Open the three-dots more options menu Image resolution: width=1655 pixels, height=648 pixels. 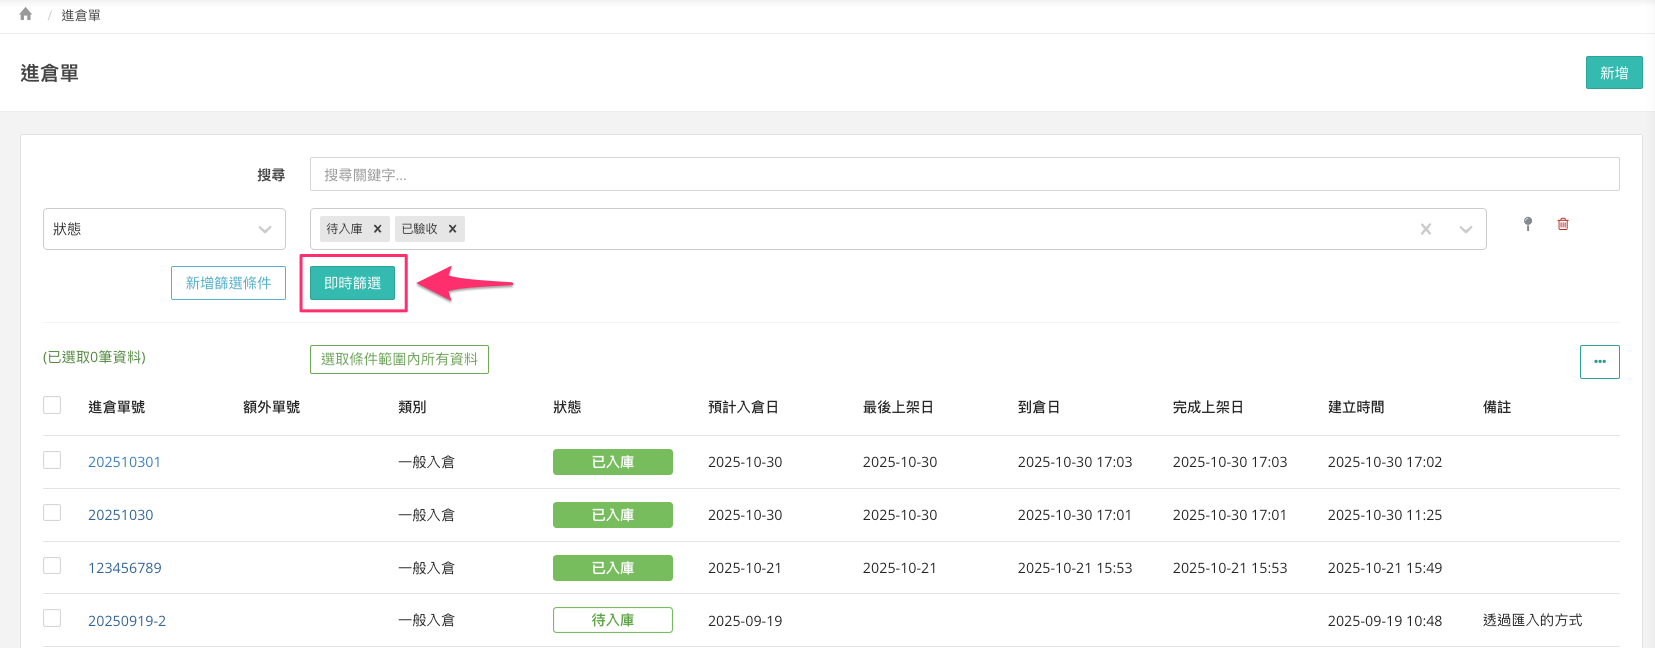1599,362
